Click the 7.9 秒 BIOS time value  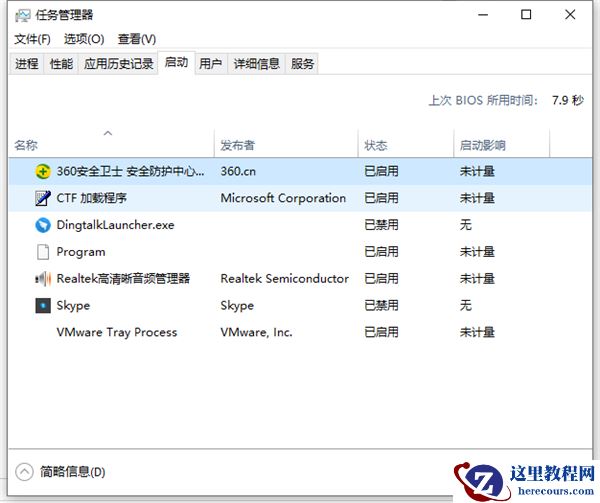[568, 101]
